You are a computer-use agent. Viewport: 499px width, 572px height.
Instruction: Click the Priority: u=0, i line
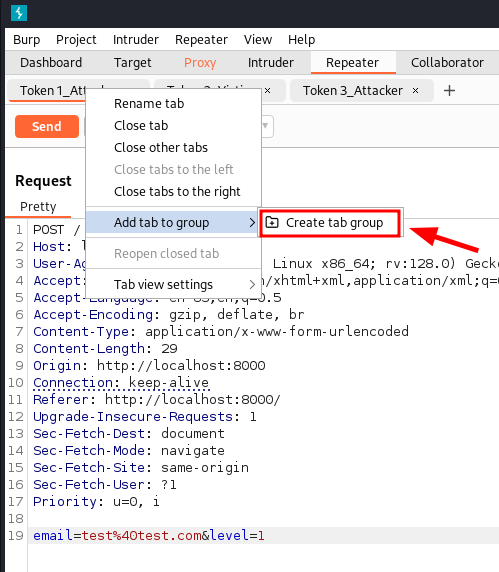pos(96,502)
